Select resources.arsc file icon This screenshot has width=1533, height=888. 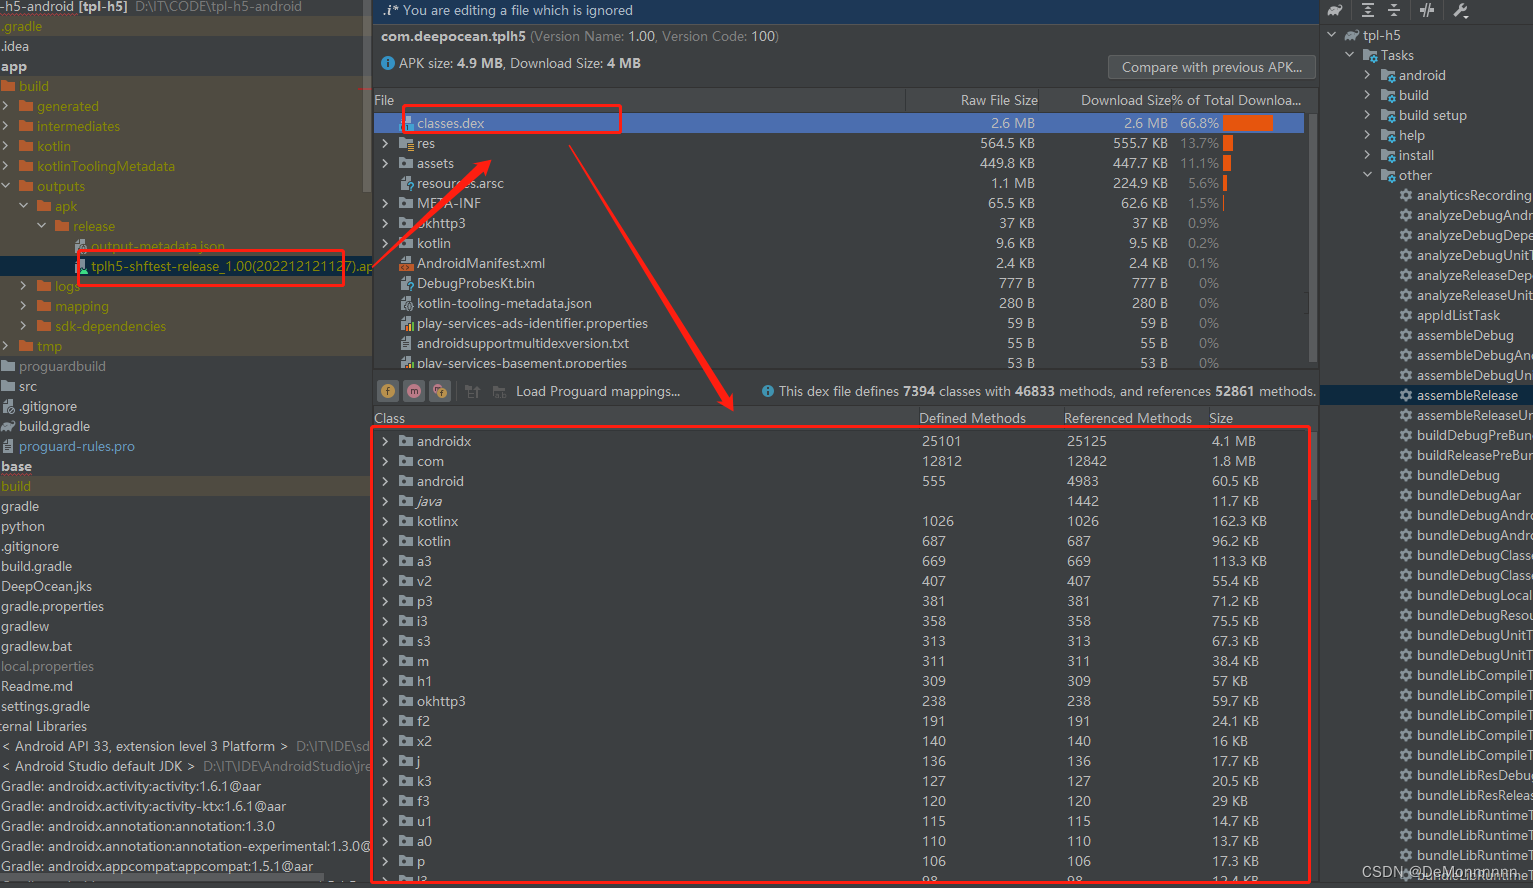(406, 183)
